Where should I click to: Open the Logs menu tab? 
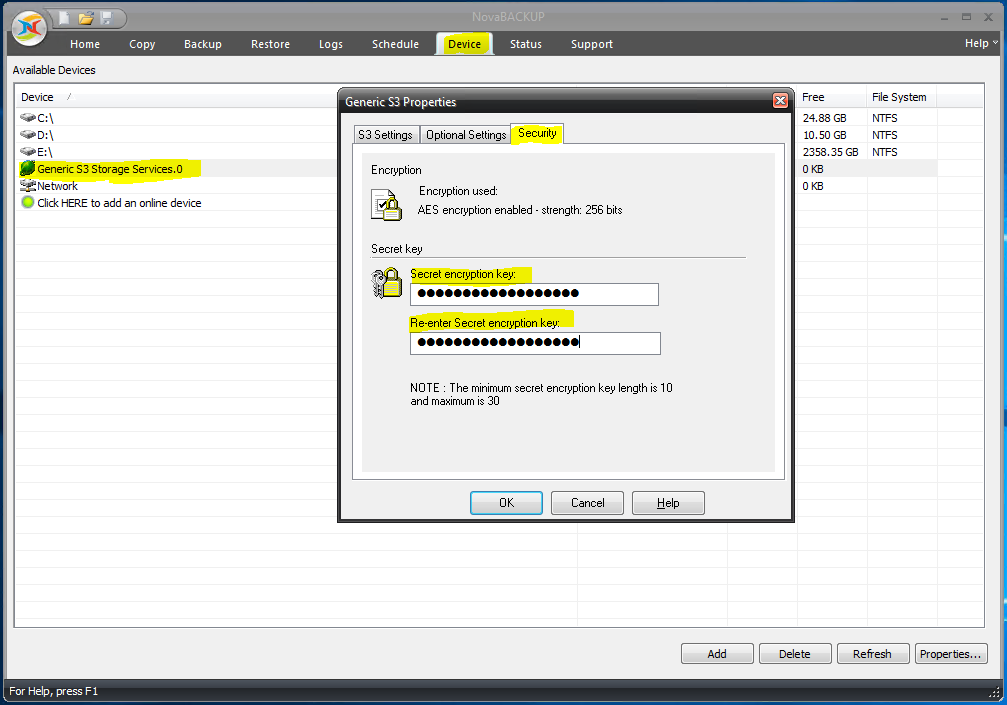(x=331, y=44)
